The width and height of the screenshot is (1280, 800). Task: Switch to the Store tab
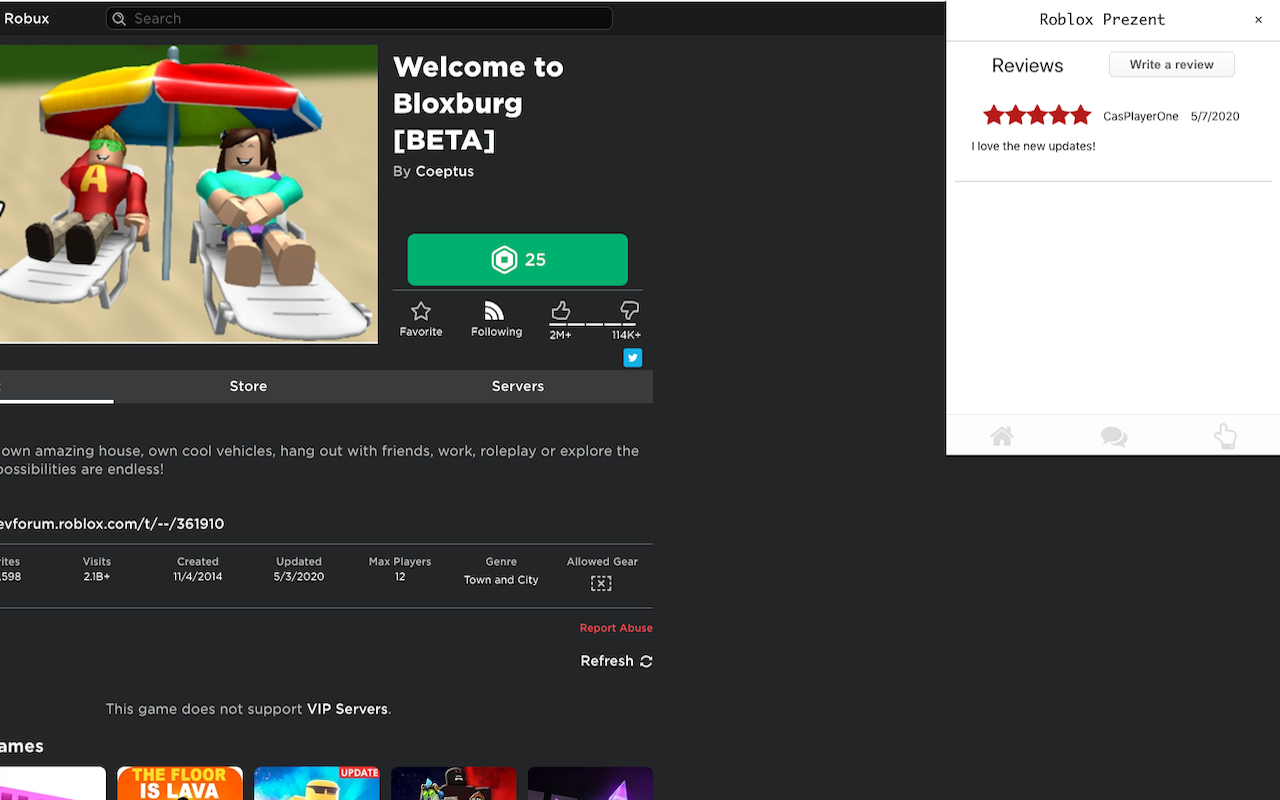[x=248, y=386]
